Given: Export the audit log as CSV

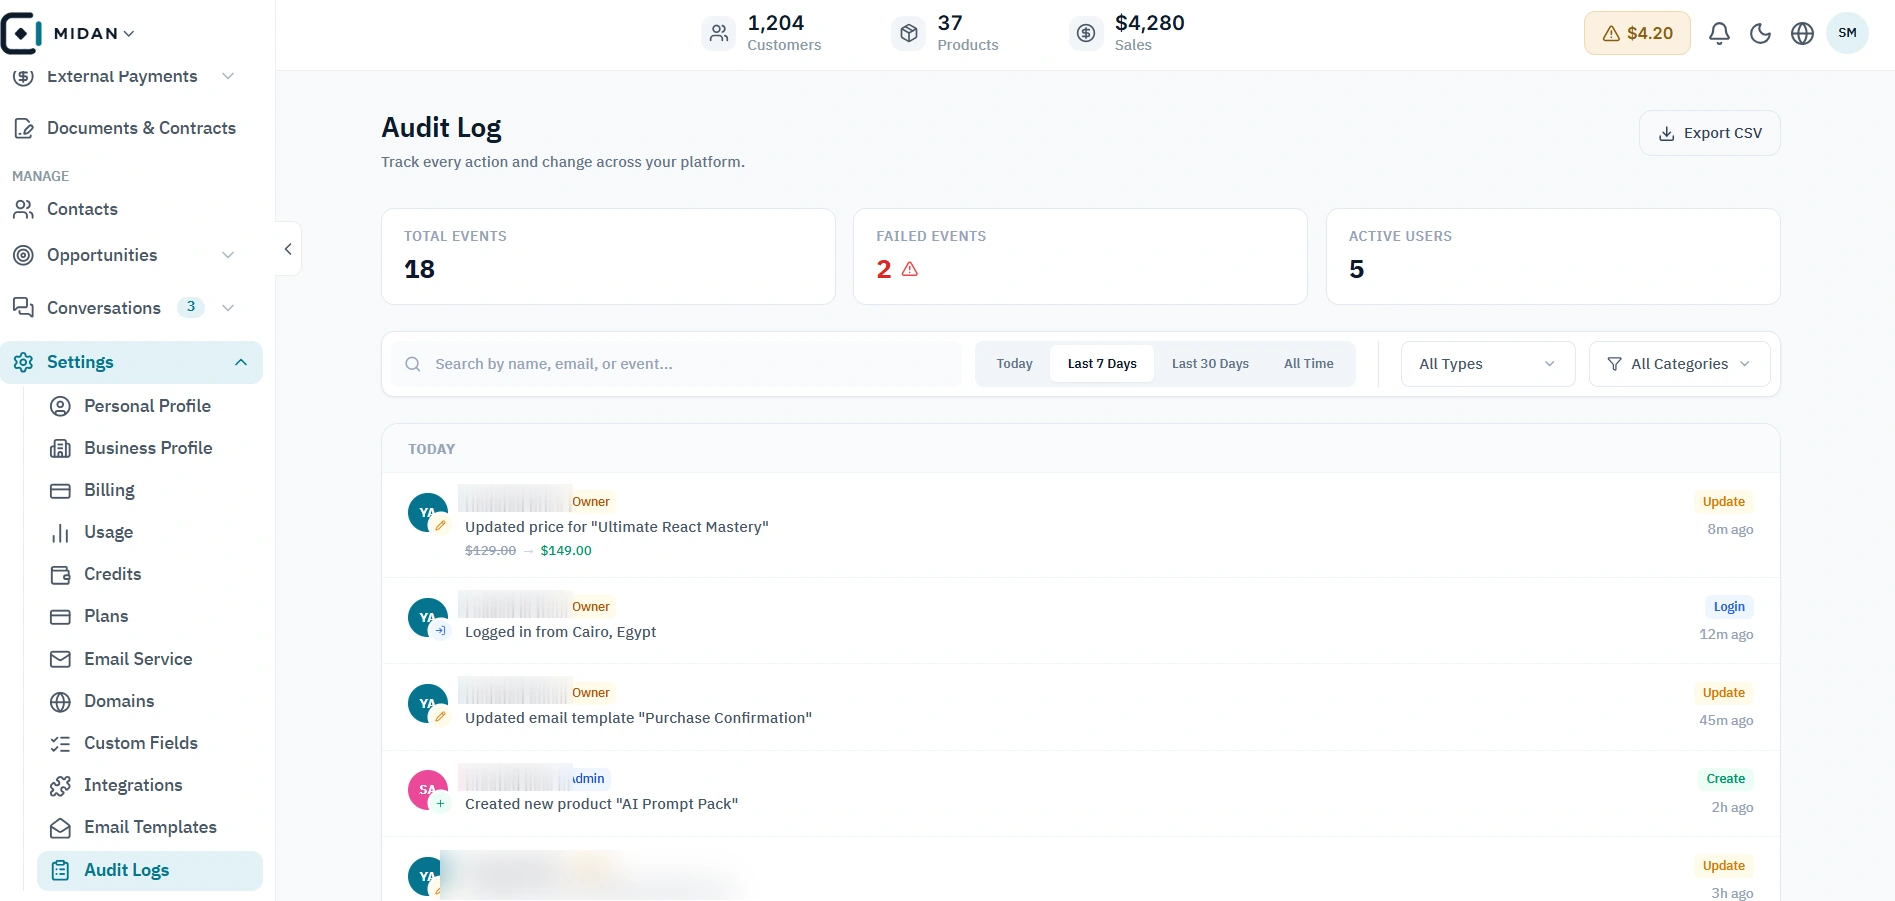Looking at the screenshot, I should pyautogui.click(x=1709, y=133).
